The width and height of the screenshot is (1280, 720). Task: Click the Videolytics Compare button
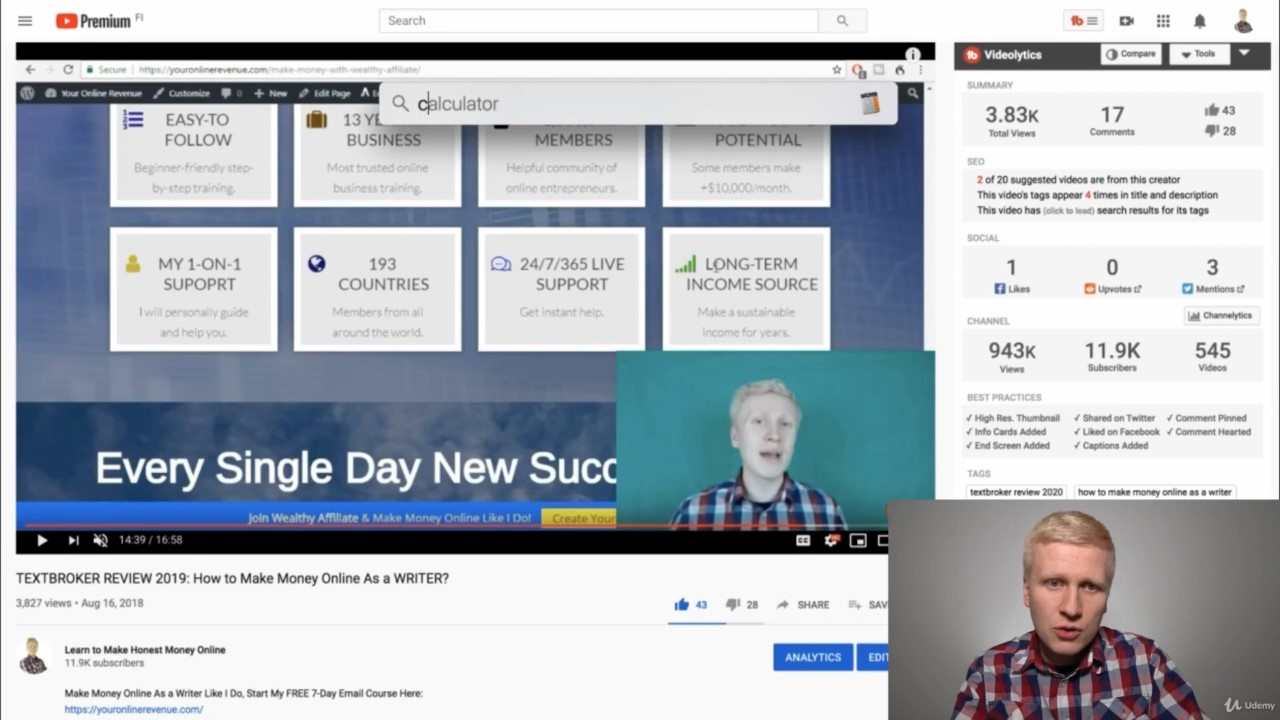point(1132,54)
